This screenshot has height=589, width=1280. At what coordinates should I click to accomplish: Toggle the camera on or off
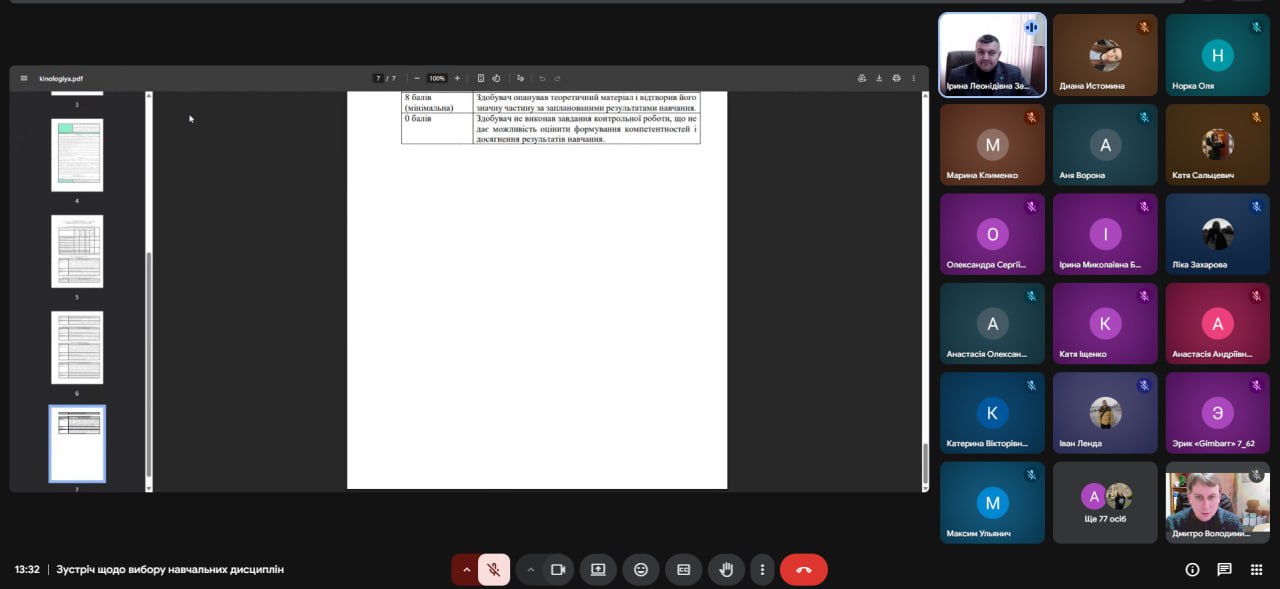(558, 569)
